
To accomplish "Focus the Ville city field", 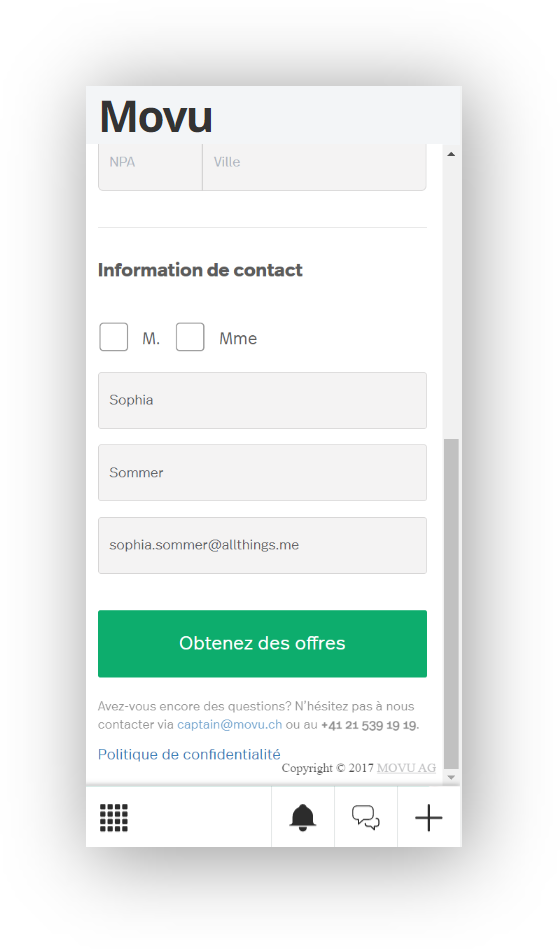I will click(314, 167).
